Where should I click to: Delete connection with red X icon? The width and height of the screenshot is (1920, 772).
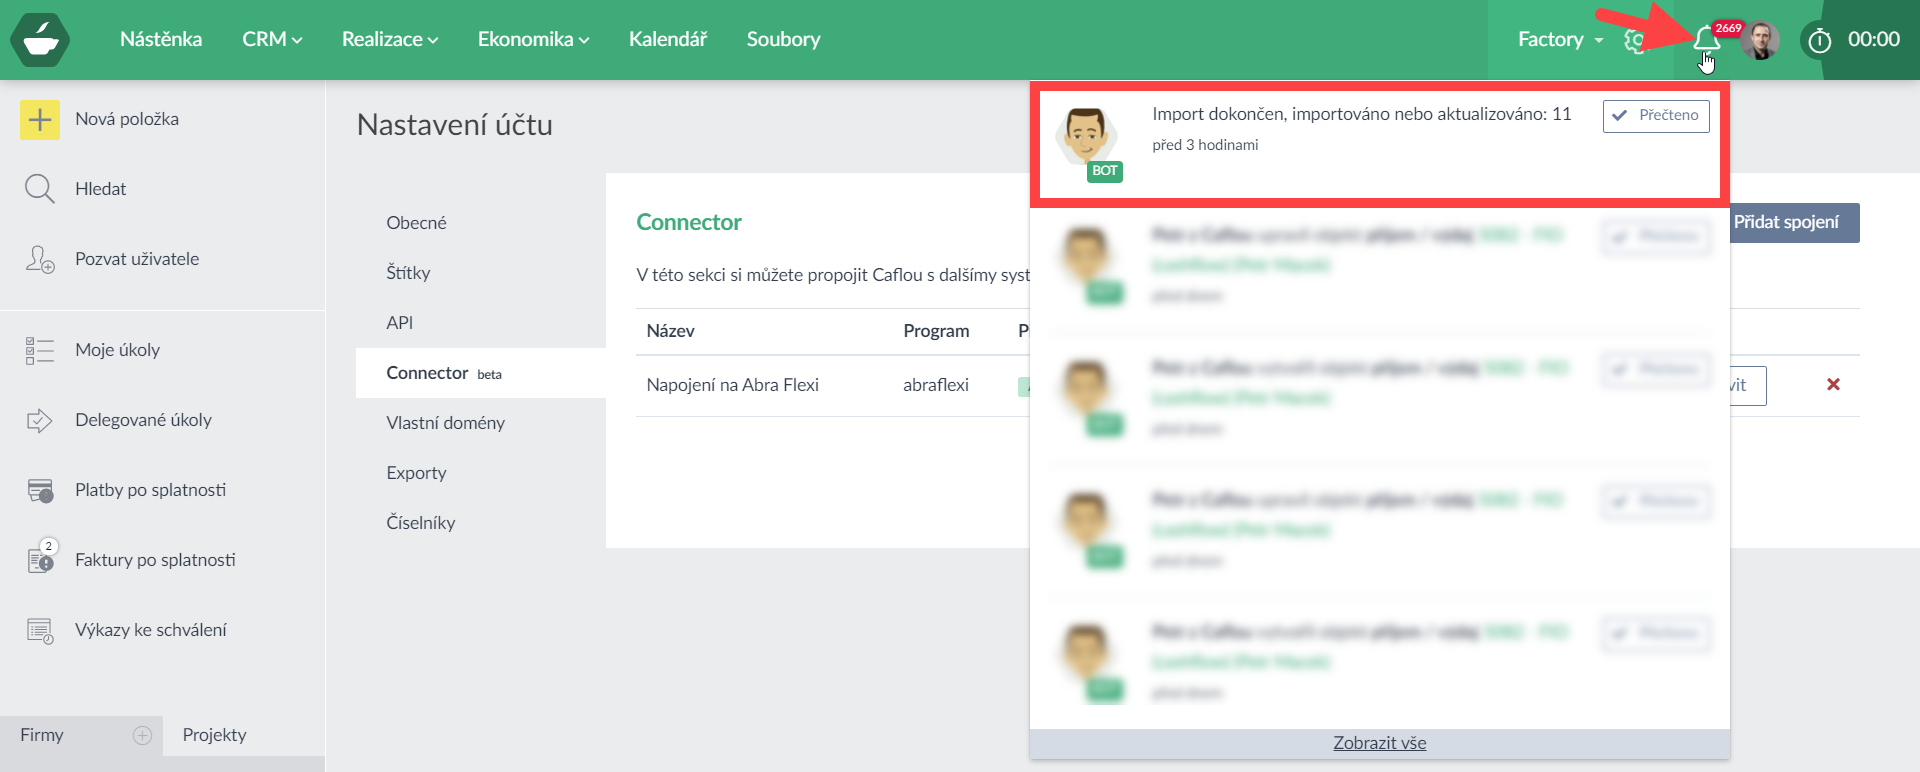pyautogui.click(x=1833, y=385)
